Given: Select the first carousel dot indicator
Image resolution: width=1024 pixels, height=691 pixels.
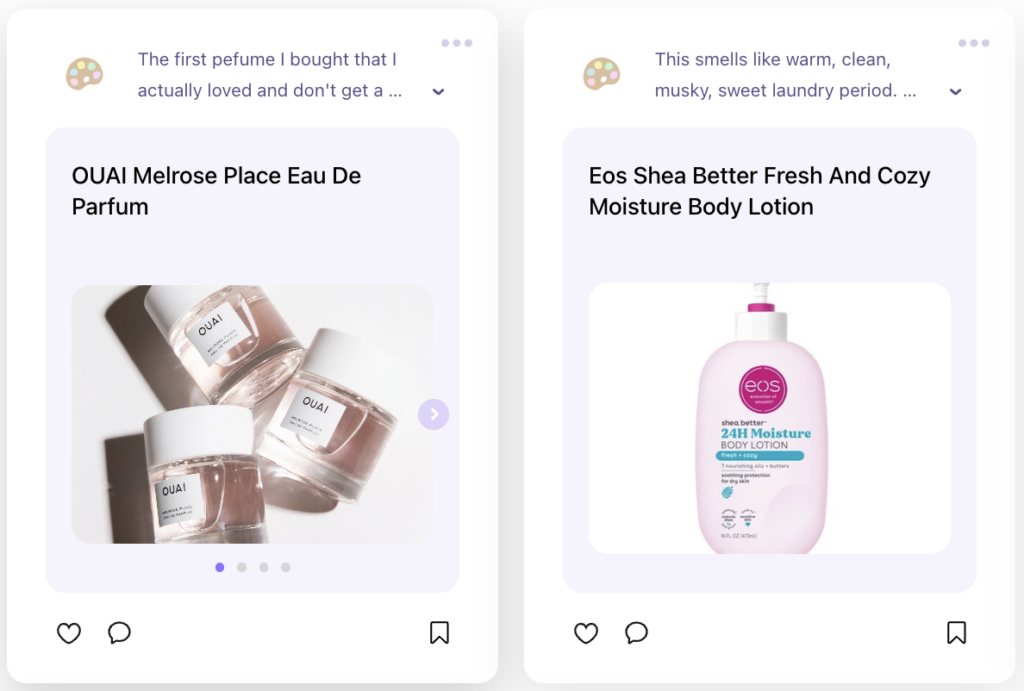Looking at the screenshot, I should tap(219, 567).
